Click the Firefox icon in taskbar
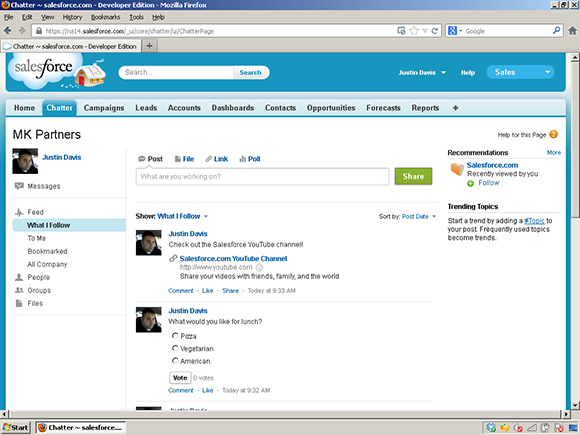This screenshot has height=435, width=580. (x=43, y=427)
